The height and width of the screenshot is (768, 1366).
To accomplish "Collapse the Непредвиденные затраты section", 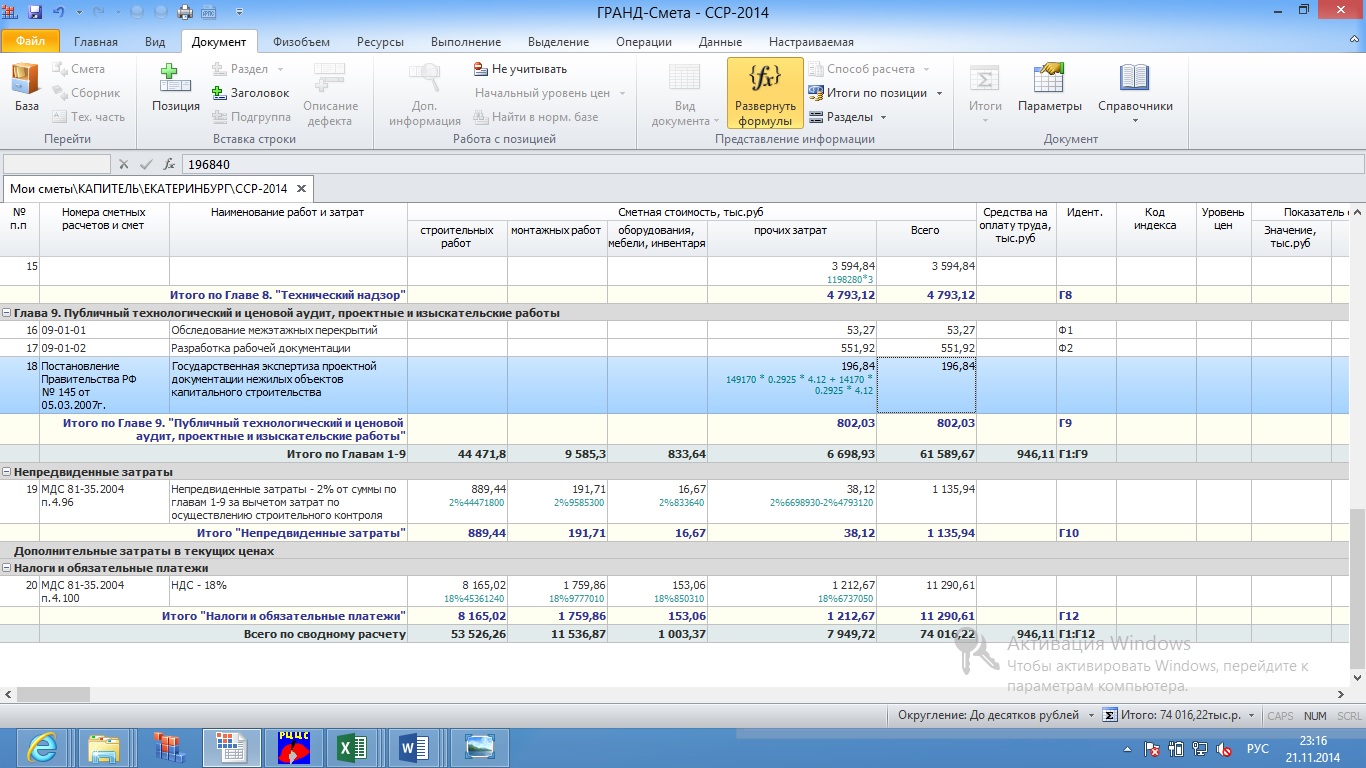I will point(7,472).
